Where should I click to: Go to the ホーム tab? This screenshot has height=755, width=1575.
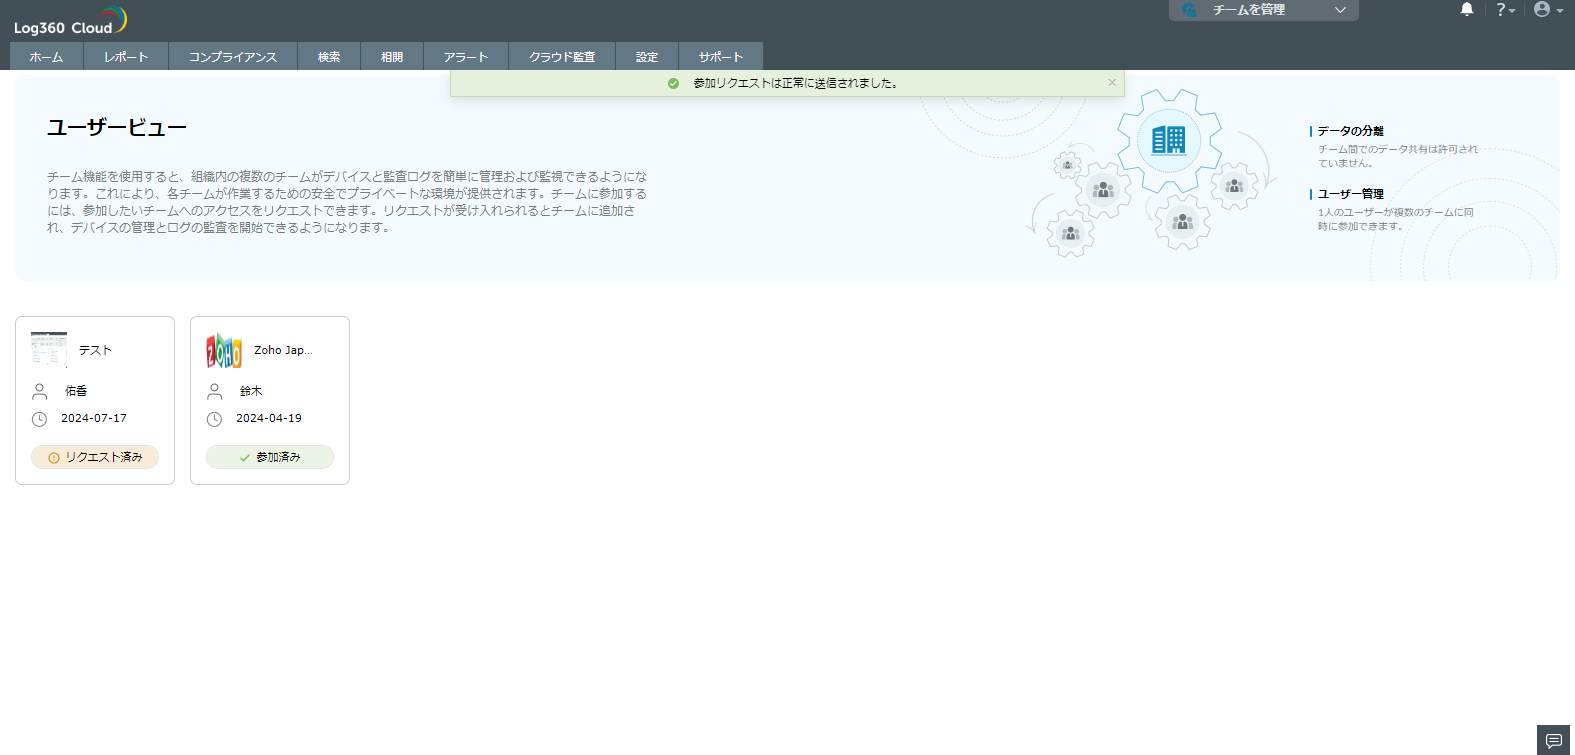click(46, 57)
